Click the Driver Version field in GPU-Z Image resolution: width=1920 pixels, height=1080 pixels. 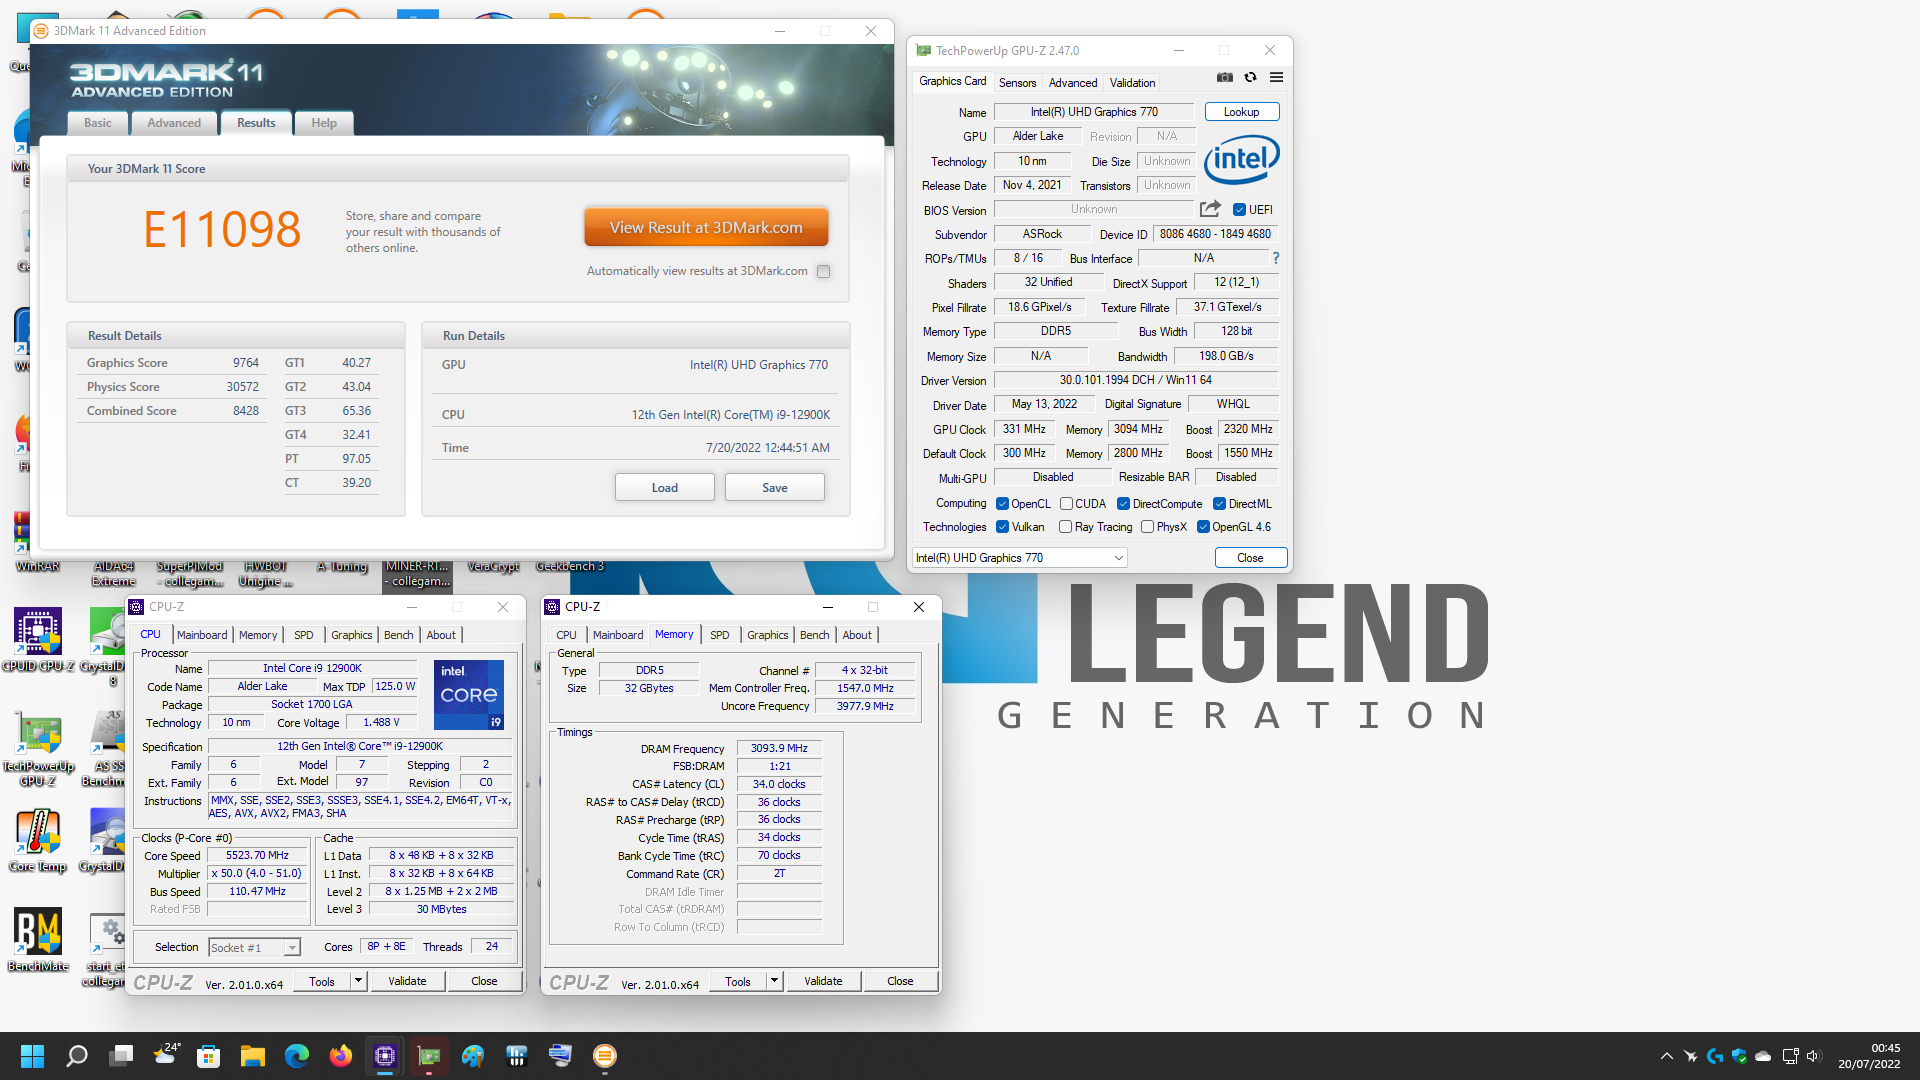[1136, 380]
